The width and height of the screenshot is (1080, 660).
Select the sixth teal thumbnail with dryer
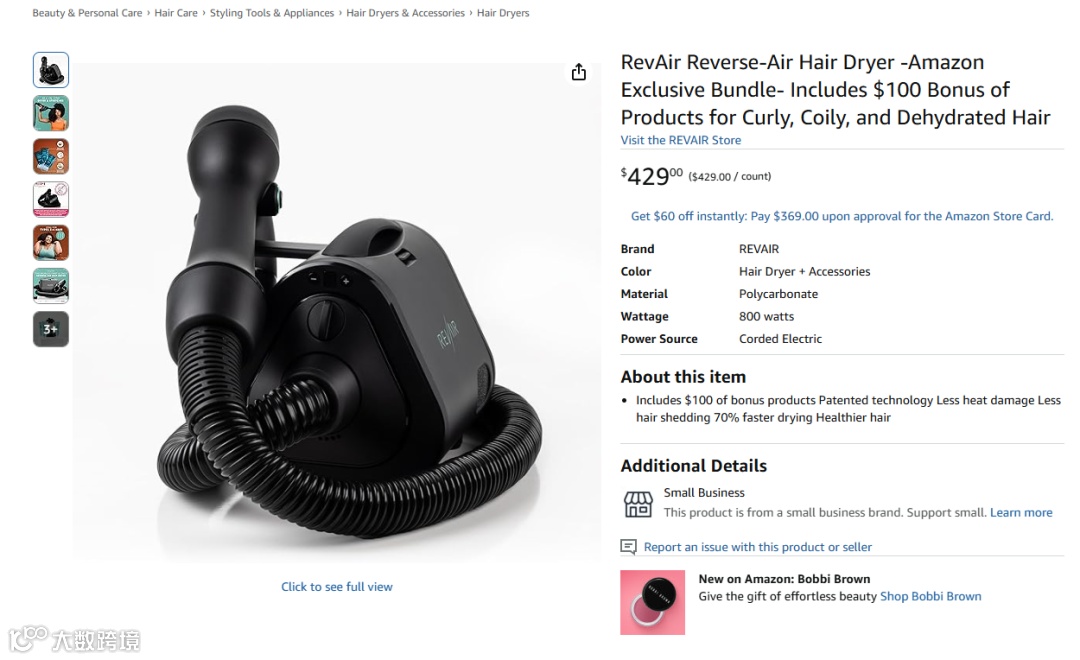tap(51, 286)
